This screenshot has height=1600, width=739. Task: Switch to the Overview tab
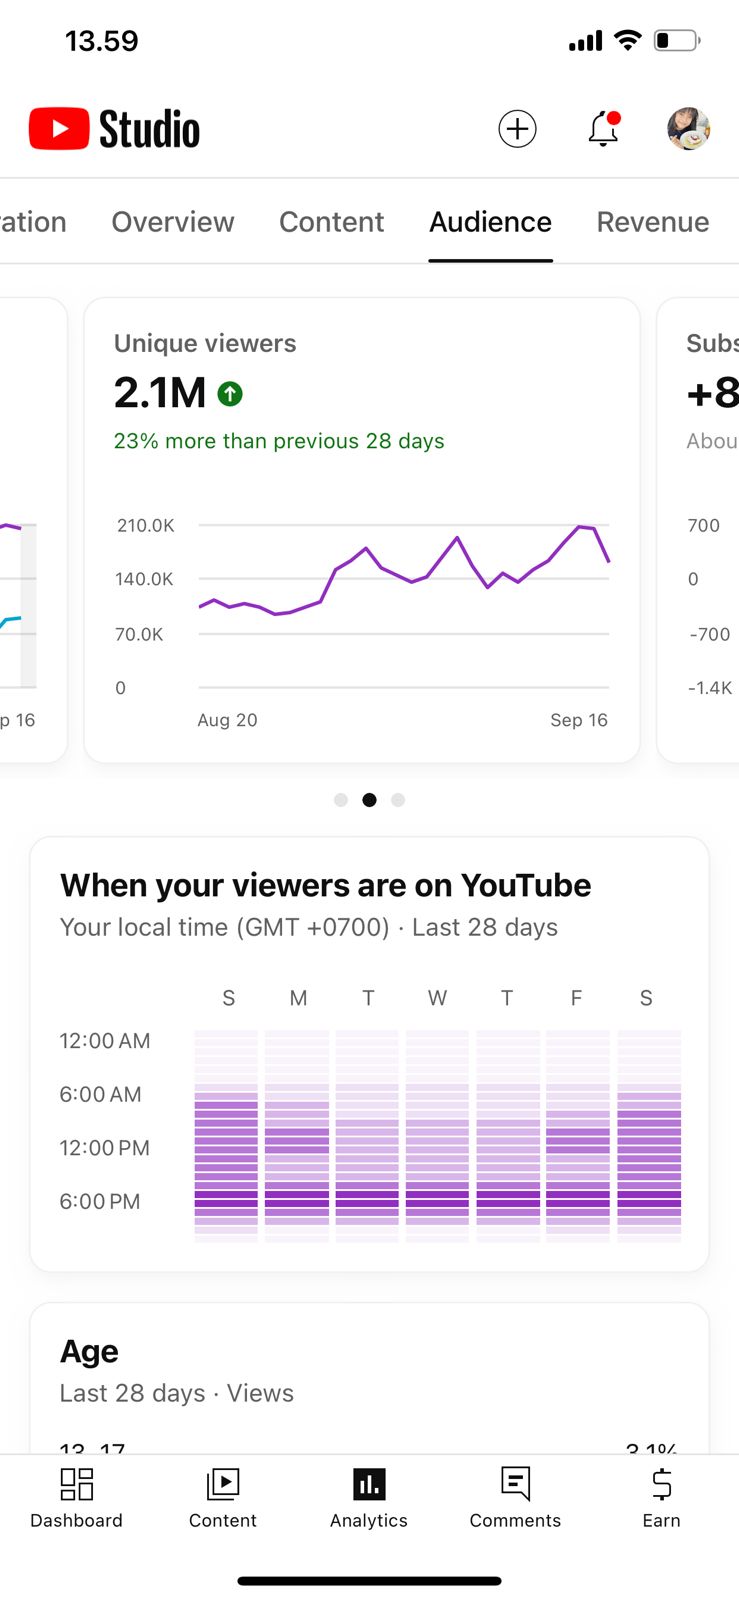click(x=173, y=222)
